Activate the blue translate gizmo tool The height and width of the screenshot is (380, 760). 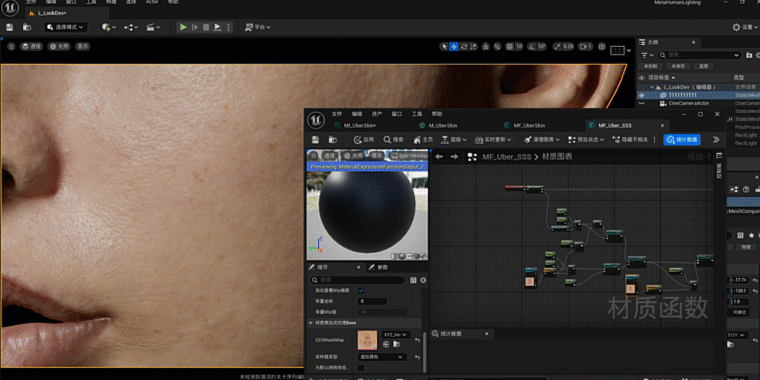(454, 47)
